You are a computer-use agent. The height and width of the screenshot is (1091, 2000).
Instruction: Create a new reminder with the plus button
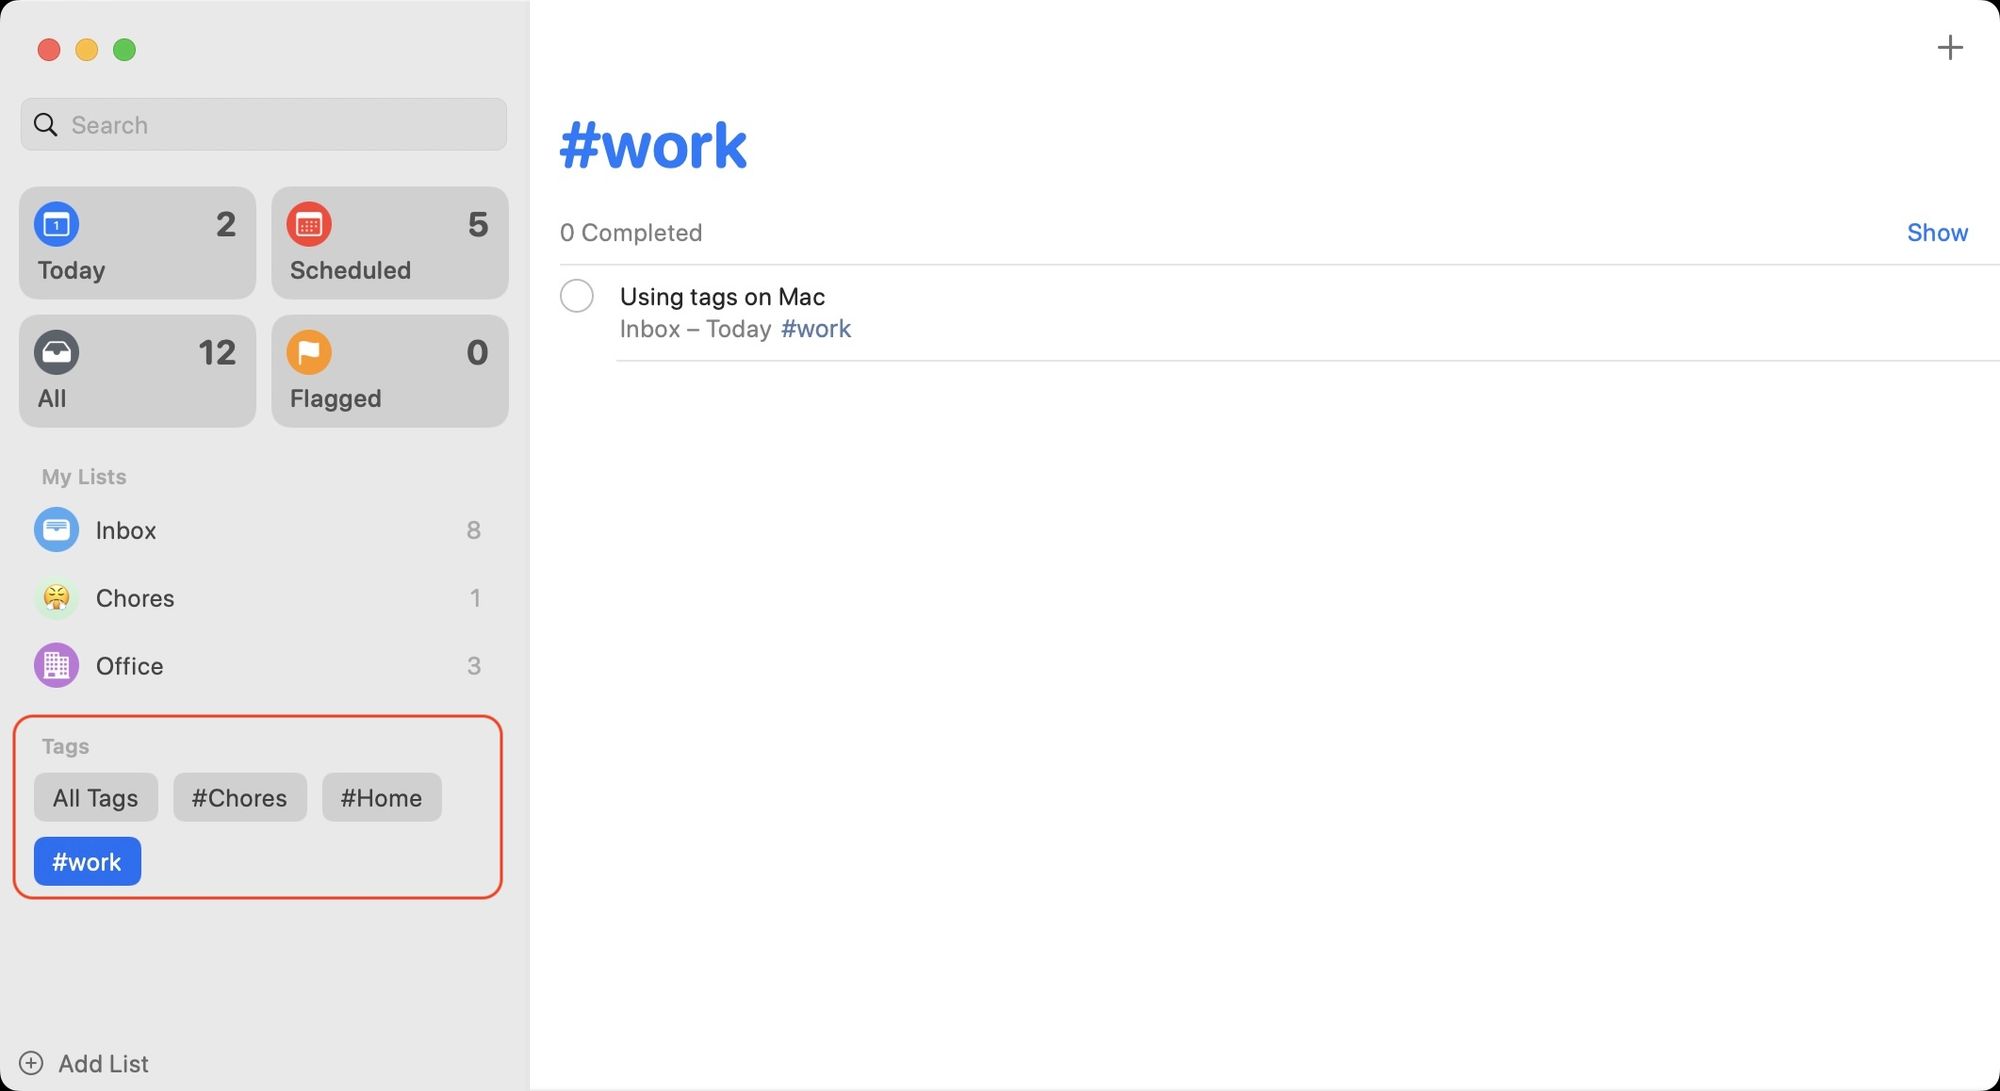tap(1950, 47)
